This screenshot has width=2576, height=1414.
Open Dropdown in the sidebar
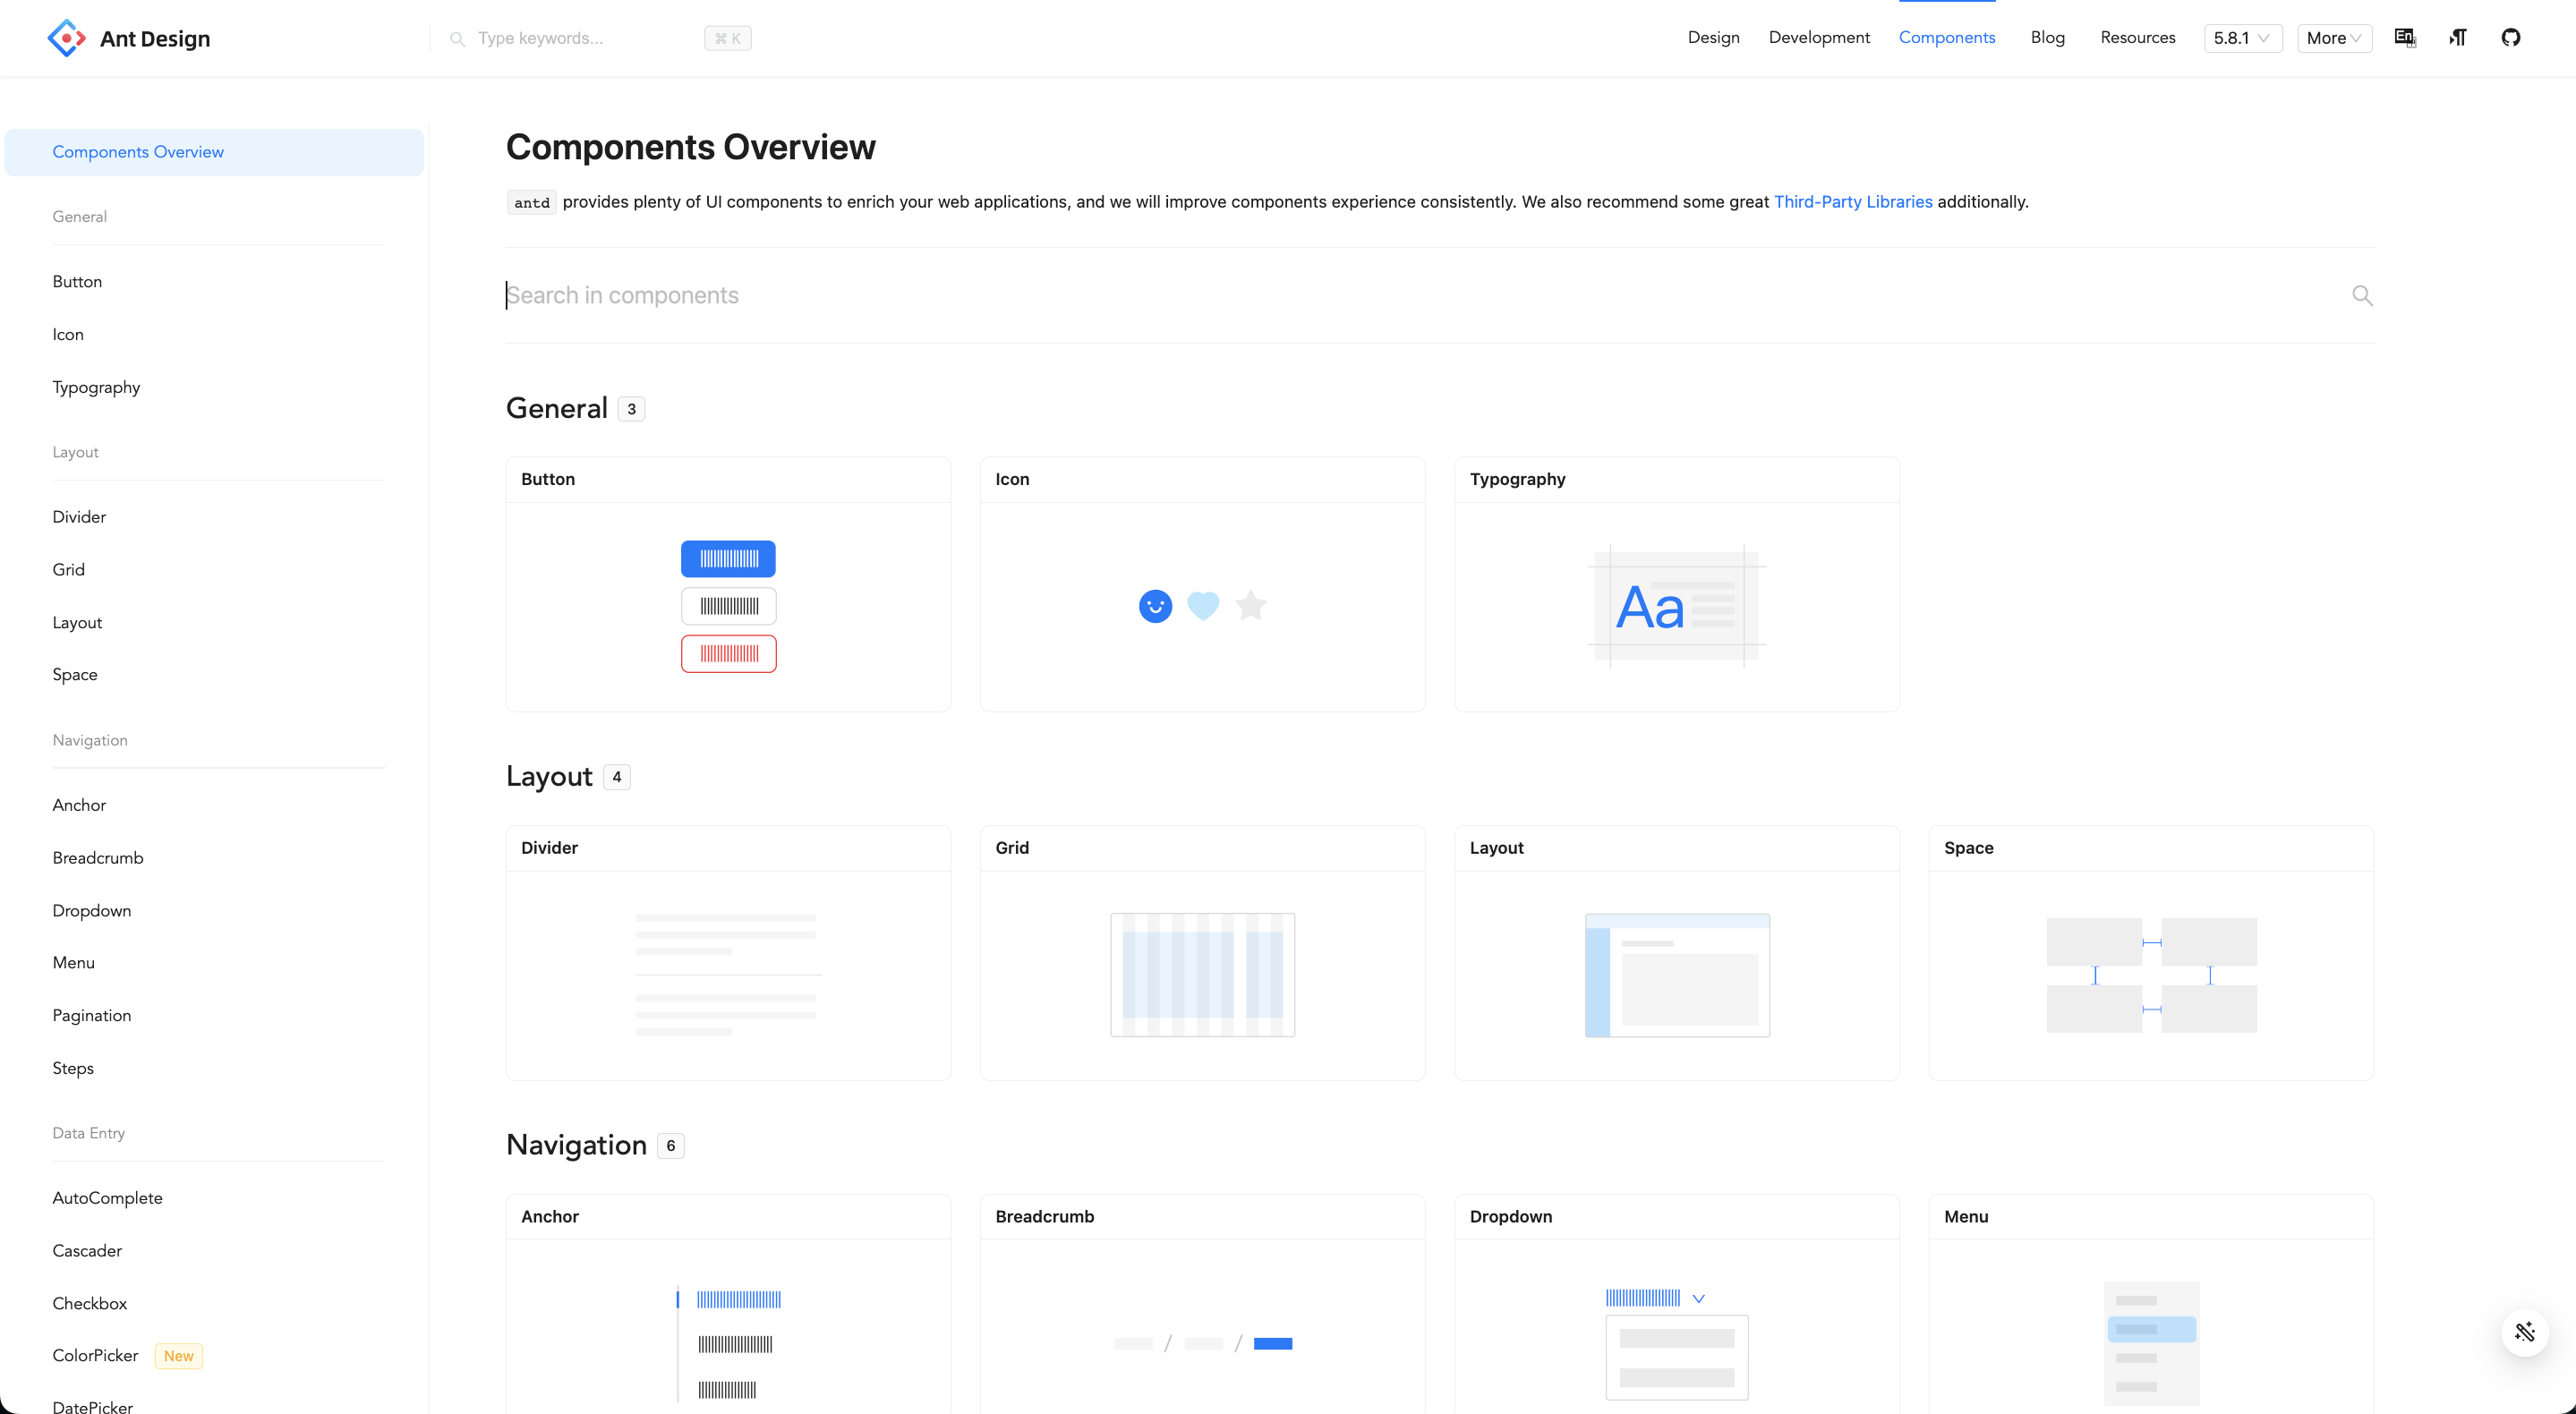click(92, 911)
